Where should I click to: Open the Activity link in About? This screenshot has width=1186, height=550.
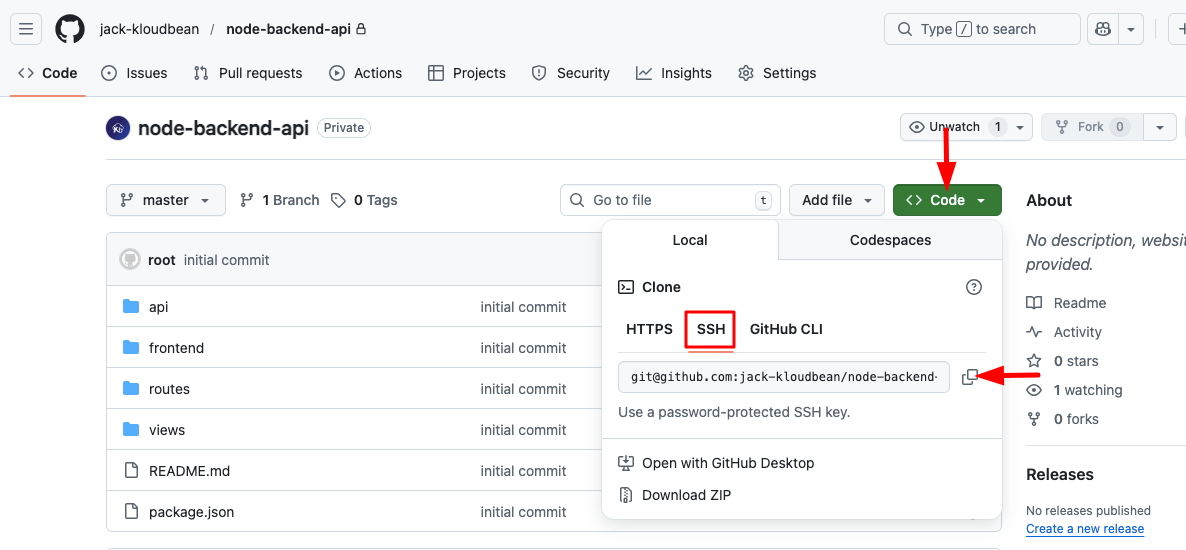coord(1064,332)
